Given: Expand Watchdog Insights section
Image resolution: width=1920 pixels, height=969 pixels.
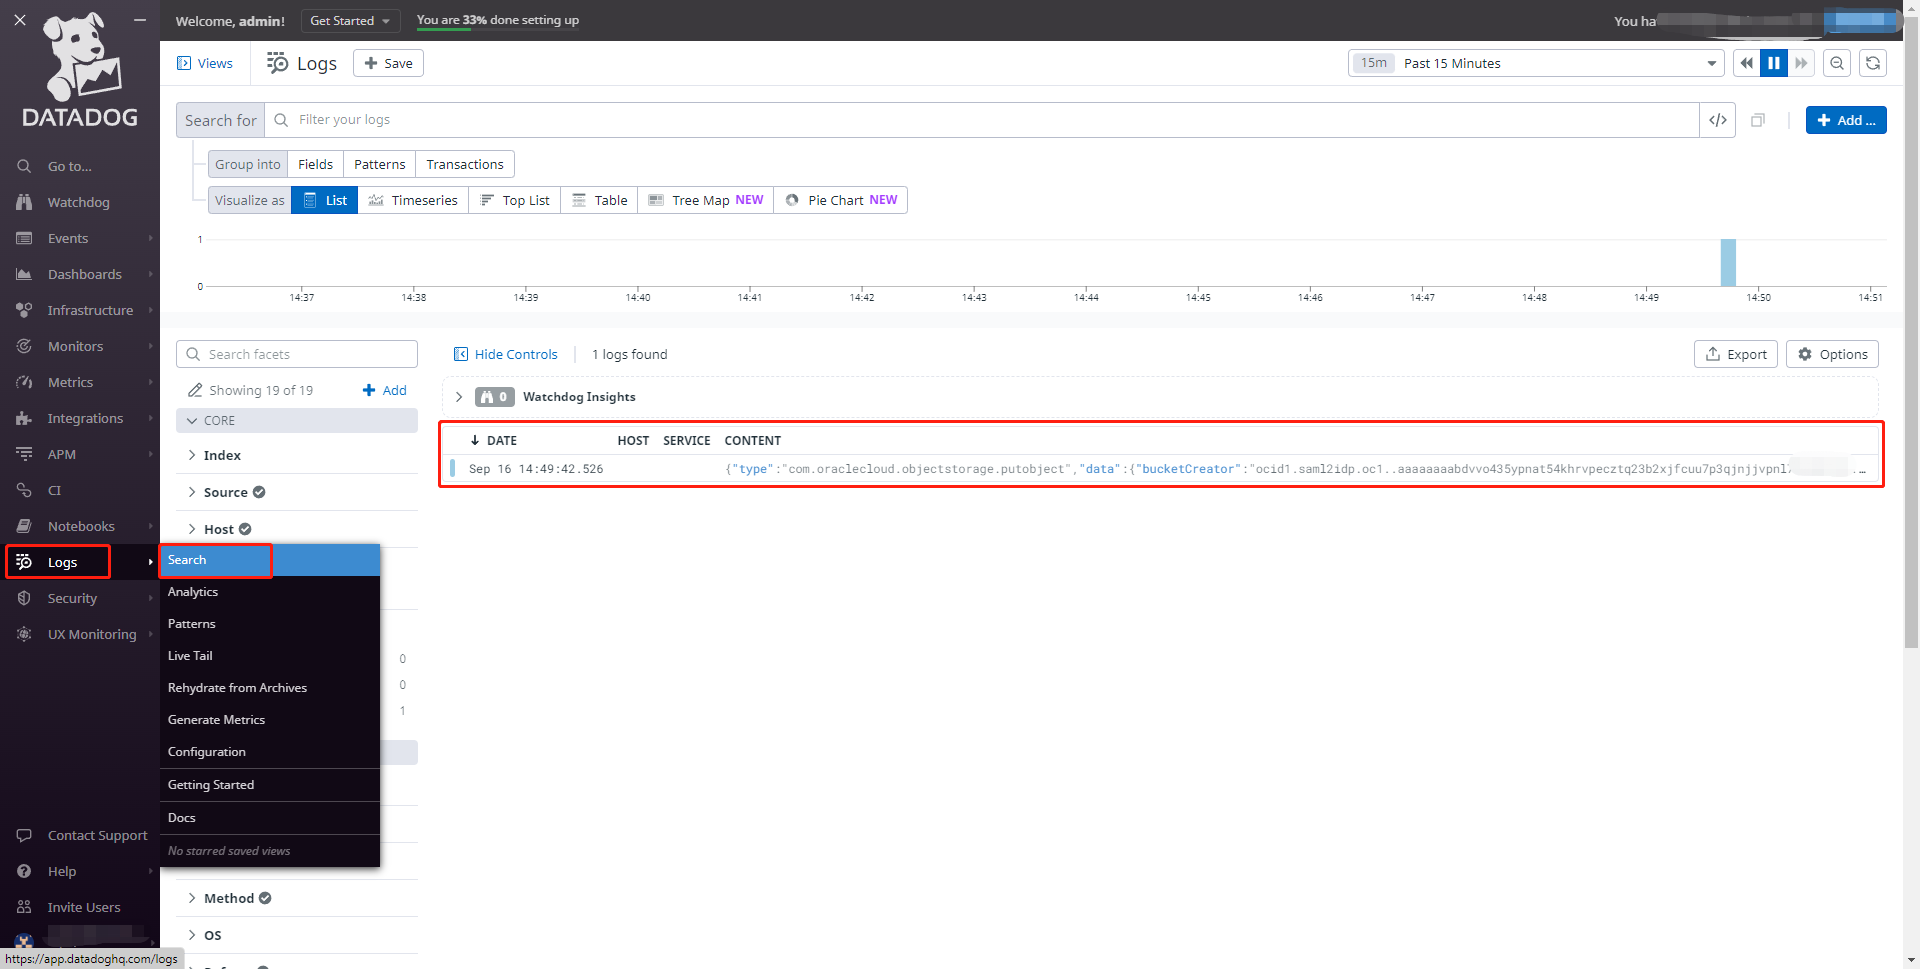Looking at the screenshot, I should pyautogui.click(x=459, y=397).
